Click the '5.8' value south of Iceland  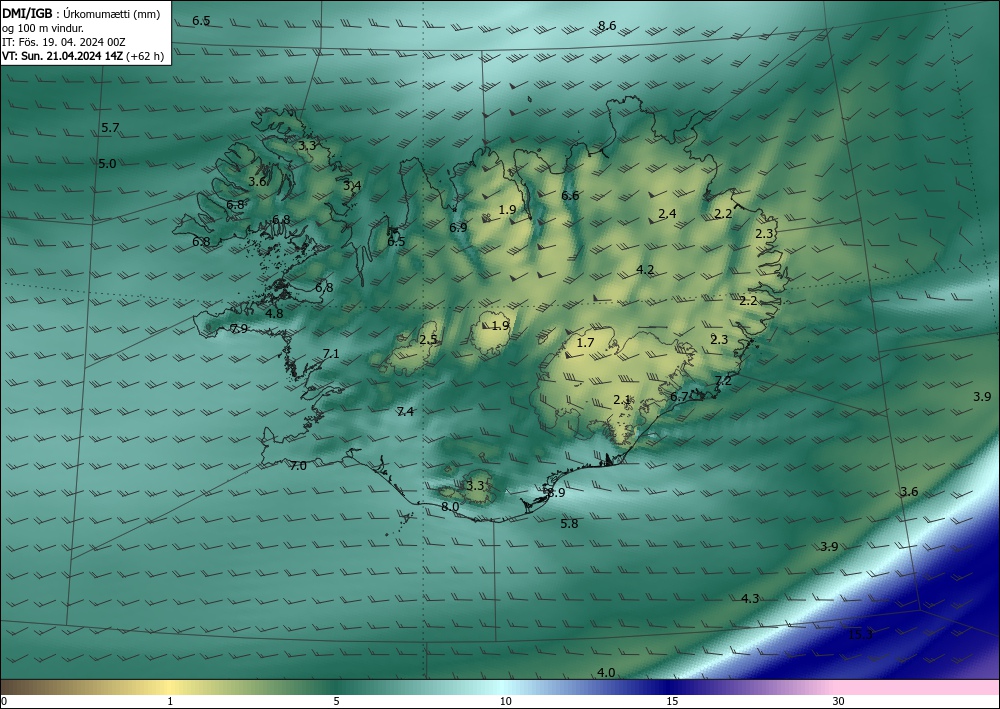569,524
